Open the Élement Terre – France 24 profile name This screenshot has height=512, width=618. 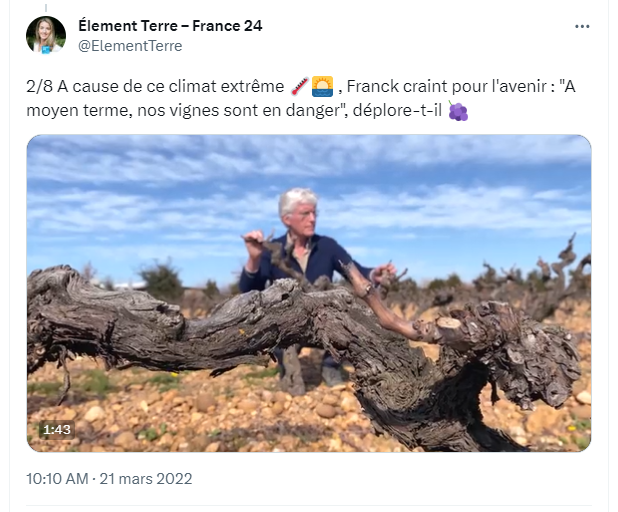tap(170, 26)
